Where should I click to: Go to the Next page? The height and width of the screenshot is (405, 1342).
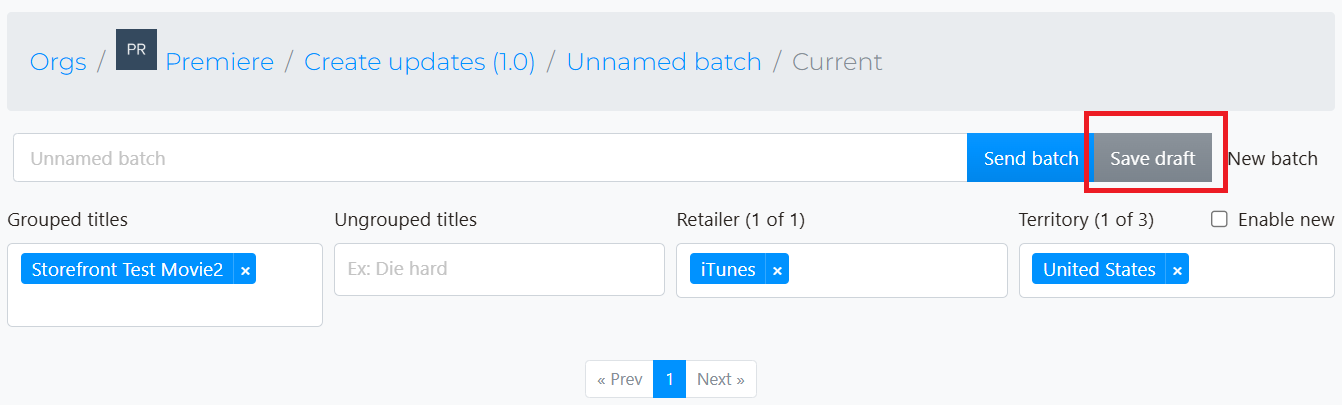(x=721, y=379)
